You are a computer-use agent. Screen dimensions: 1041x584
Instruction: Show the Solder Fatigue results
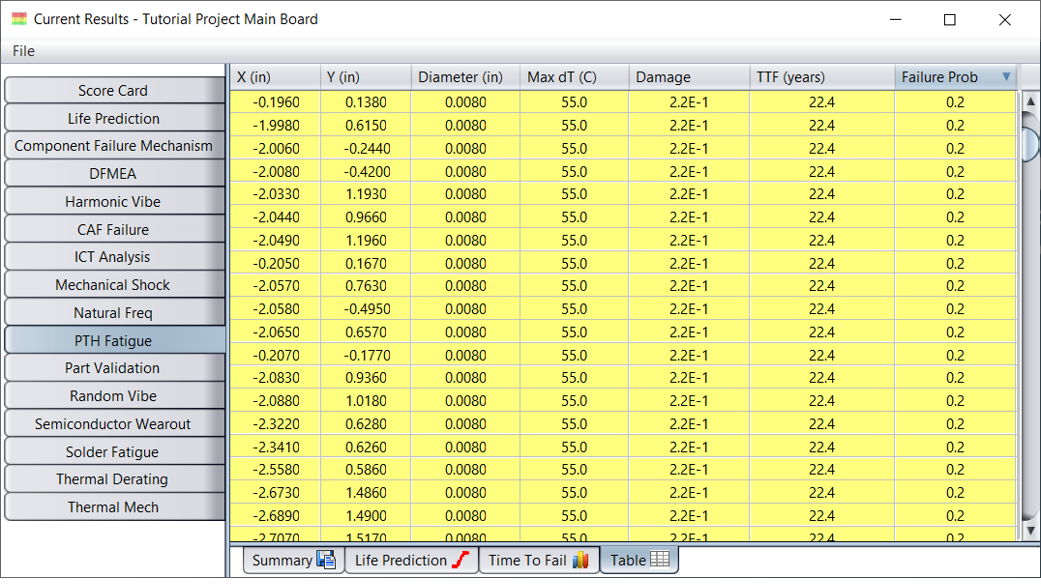click(114, 452)
